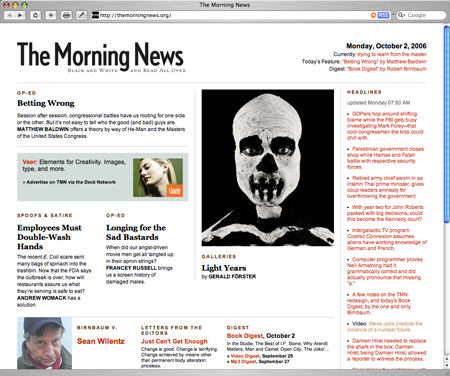Screen dimensions: 450x376
Task: Reload the page with the refresh button
Action: pos(35,15)
